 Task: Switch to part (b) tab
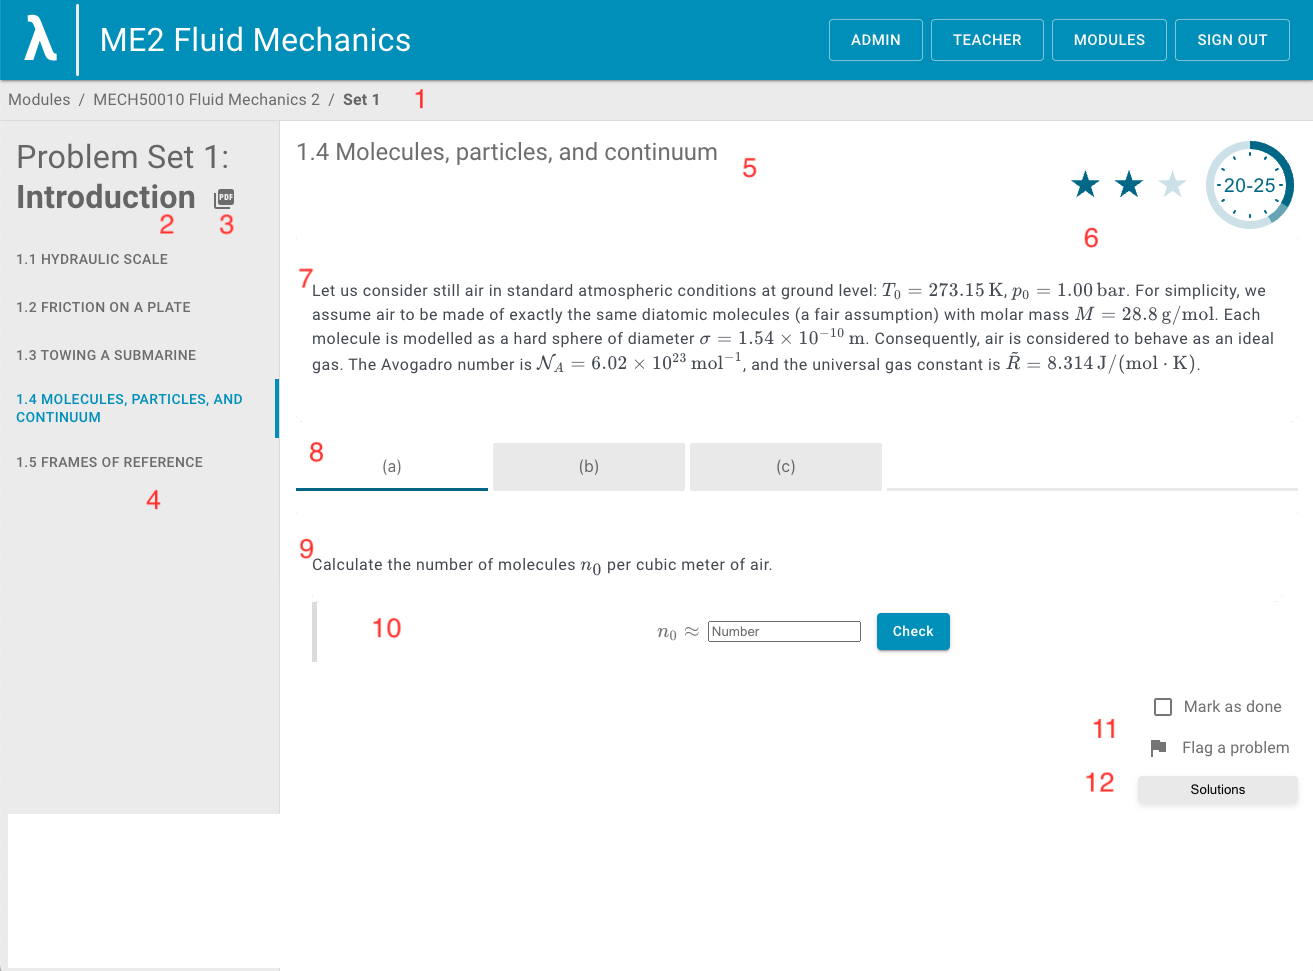click(588, 466)
